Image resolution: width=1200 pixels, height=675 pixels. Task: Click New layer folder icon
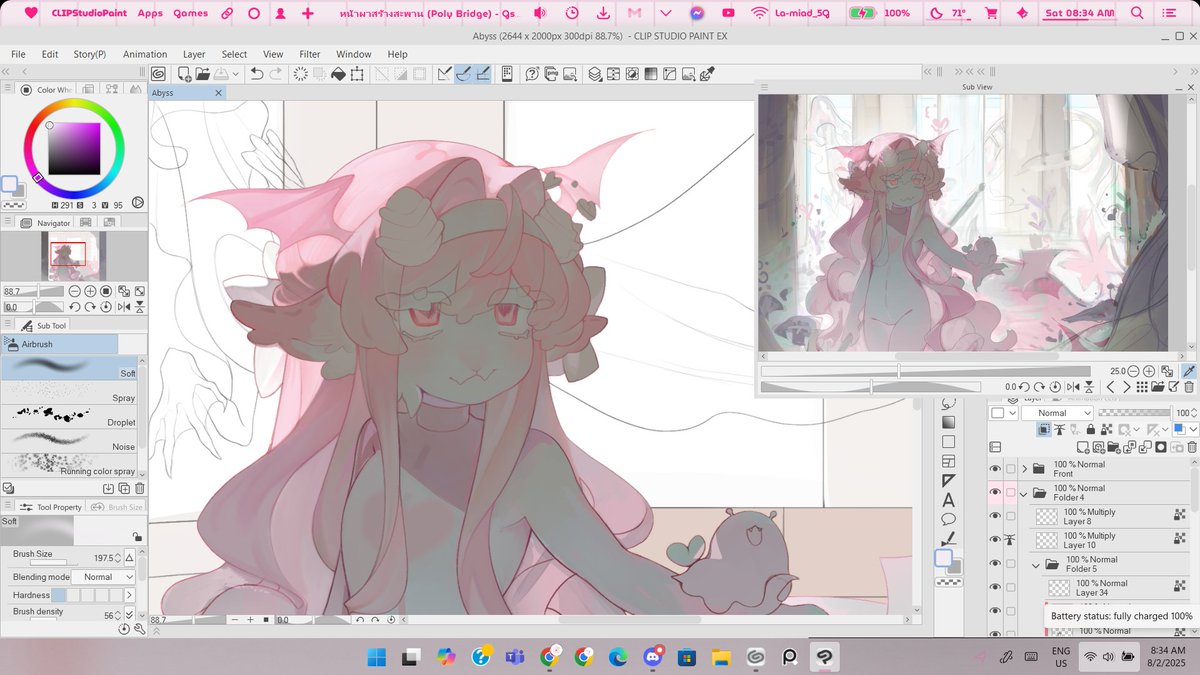pos(1115,447)
